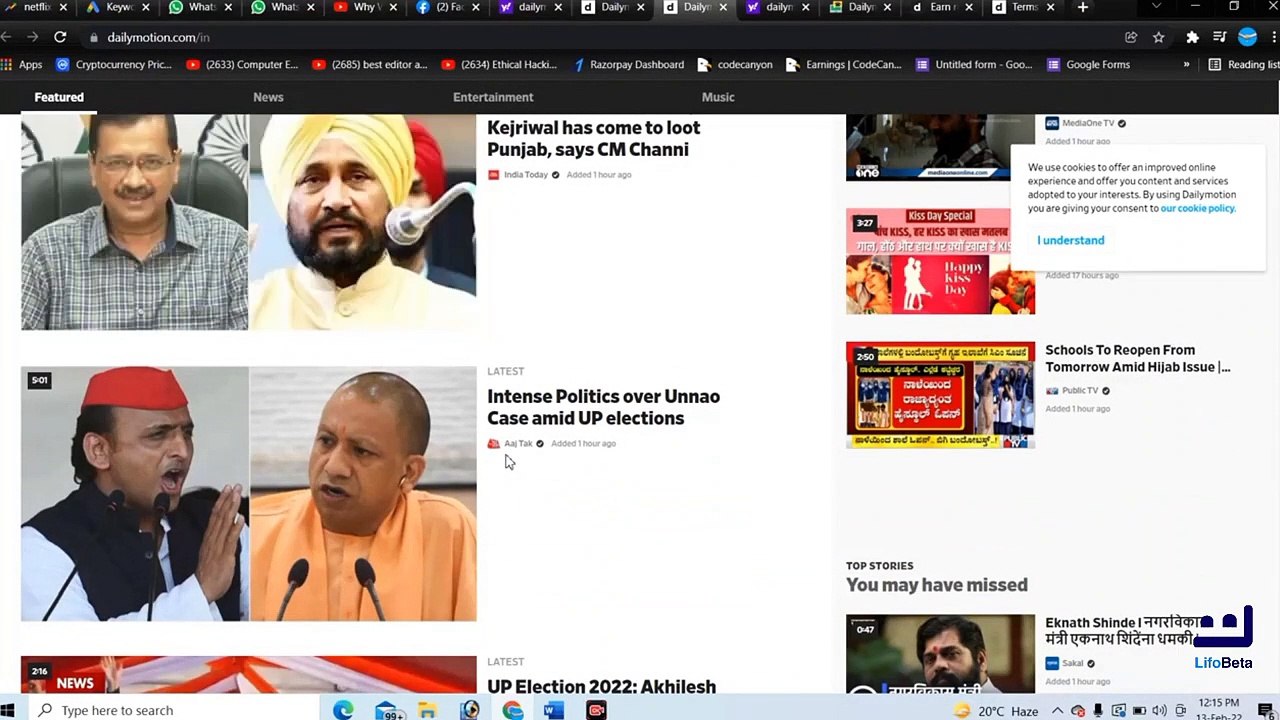
Task: Click the Sakal channel name
Action: tap(1072, 663)
